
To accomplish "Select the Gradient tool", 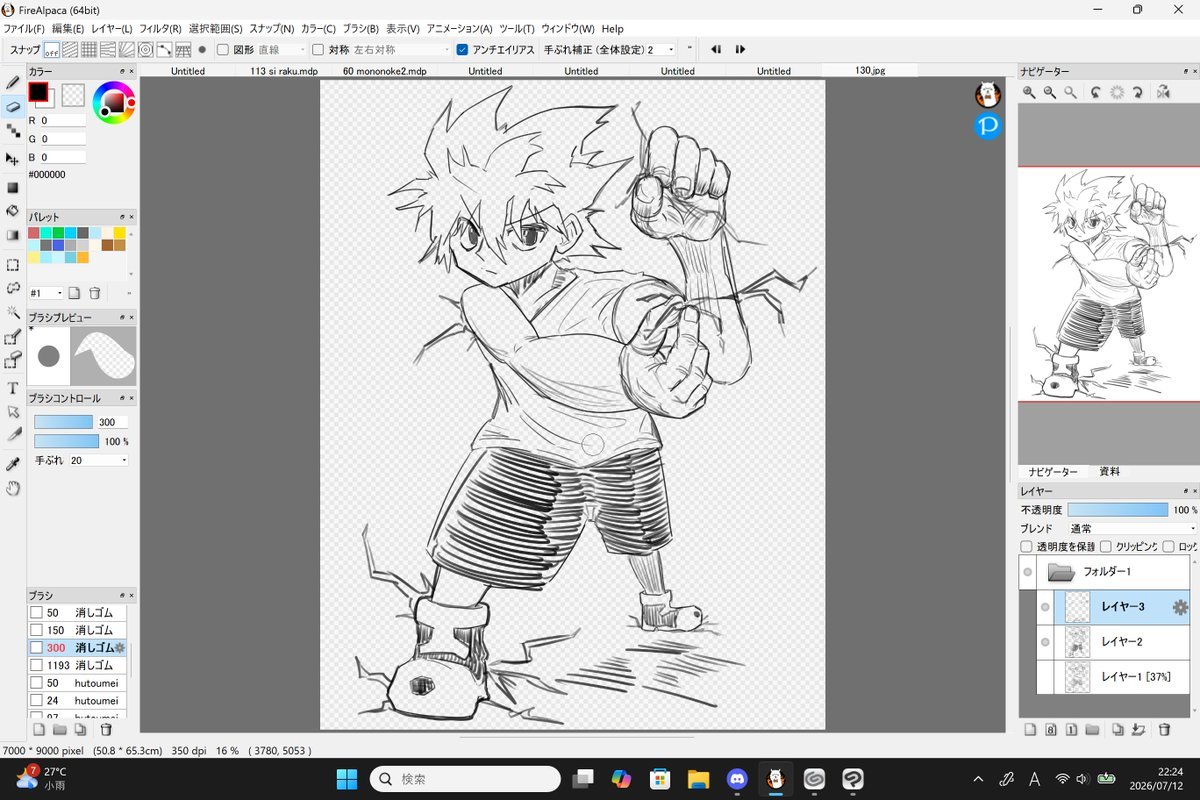I will [x=13, y=235].
